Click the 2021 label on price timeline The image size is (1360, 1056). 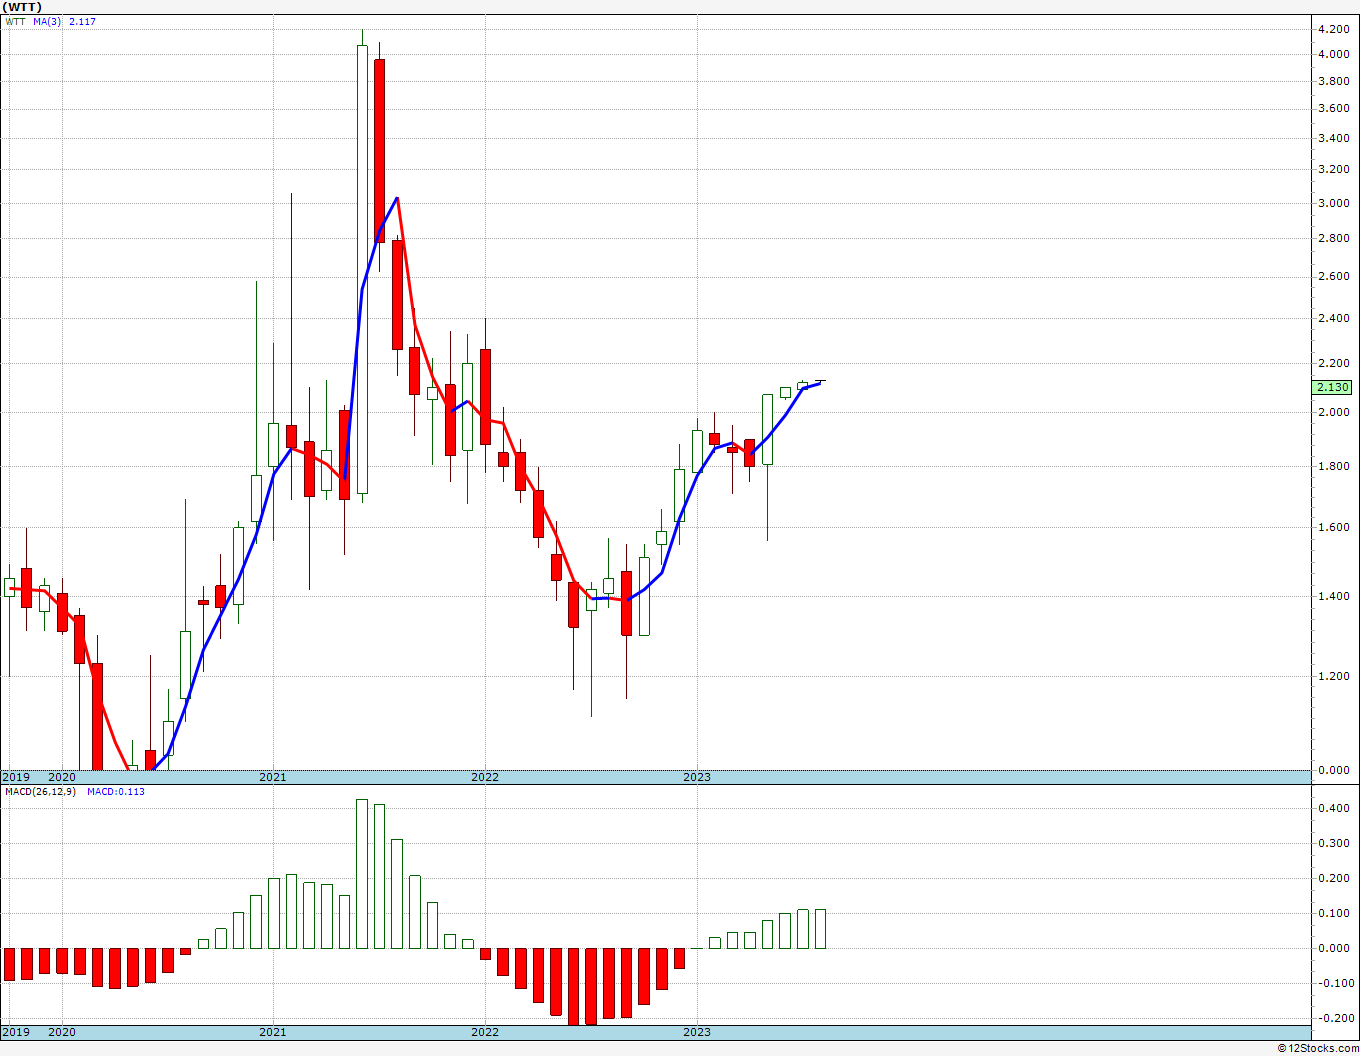pos(272,777)
